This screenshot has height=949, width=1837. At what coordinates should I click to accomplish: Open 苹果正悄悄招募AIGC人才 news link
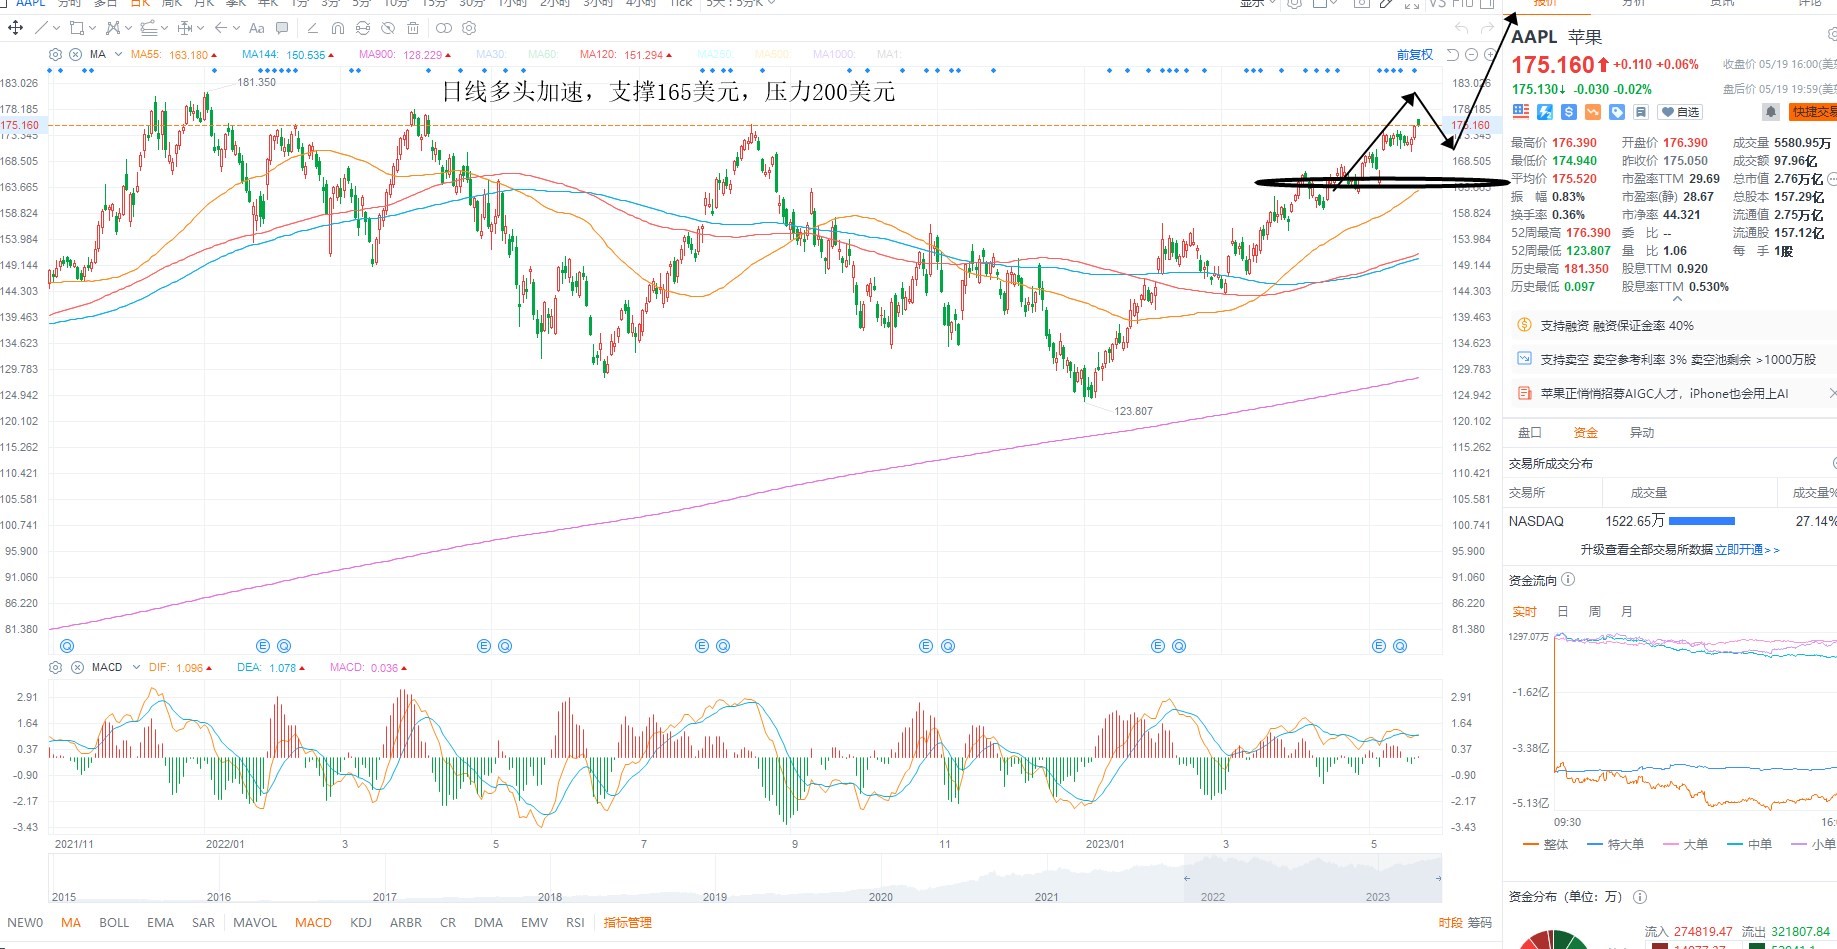[x=1664, y=394]
